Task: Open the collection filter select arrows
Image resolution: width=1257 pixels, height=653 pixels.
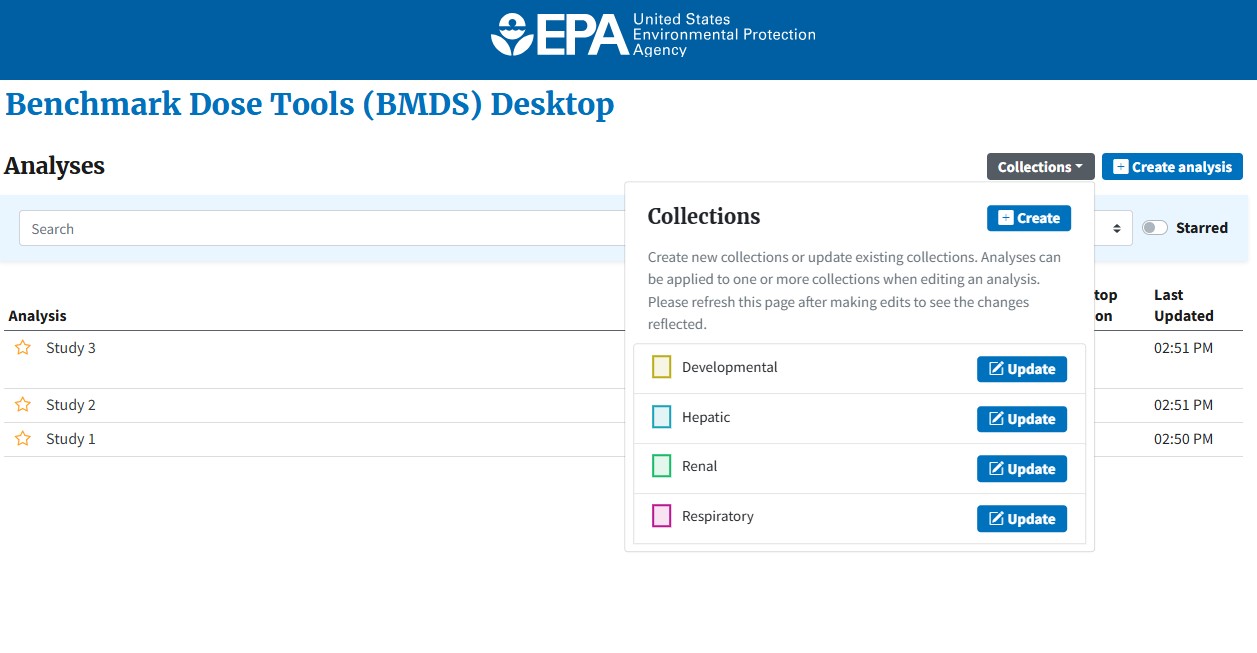Action: click(1117, 228)
